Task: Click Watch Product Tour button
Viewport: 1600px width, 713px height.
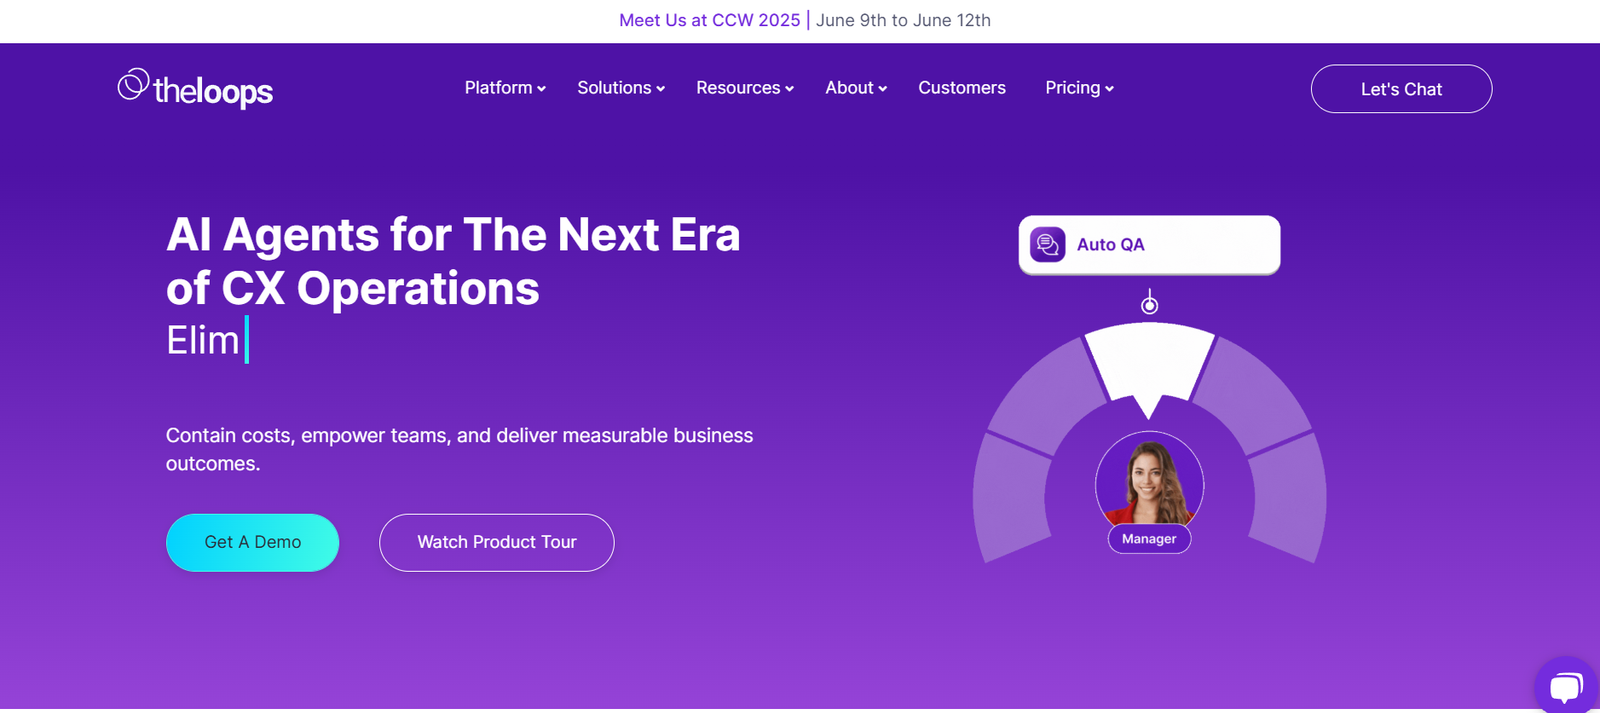Action: tap(497, 542)
